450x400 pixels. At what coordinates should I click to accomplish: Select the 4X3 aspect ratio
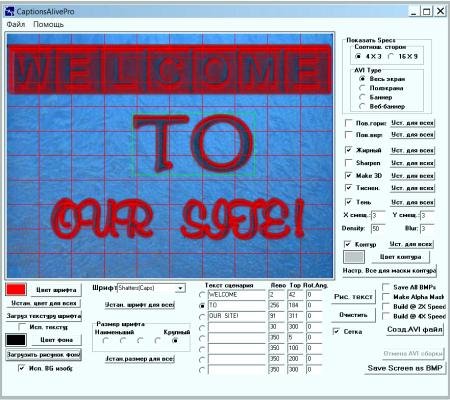point(358,56)
